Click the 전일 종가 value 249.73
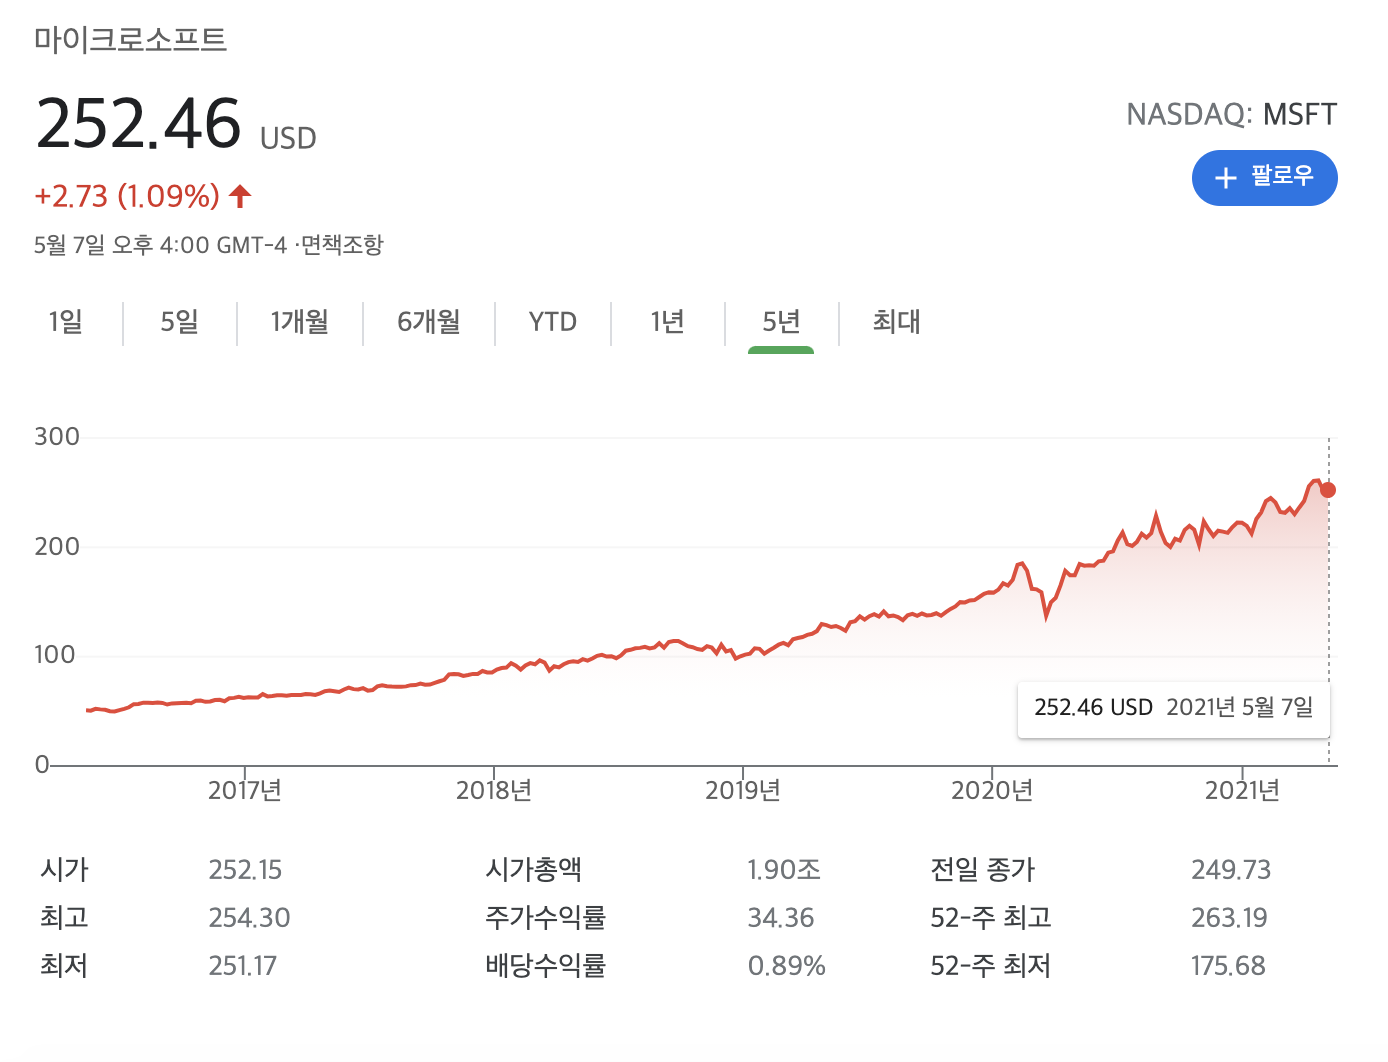 (1231, 870)
